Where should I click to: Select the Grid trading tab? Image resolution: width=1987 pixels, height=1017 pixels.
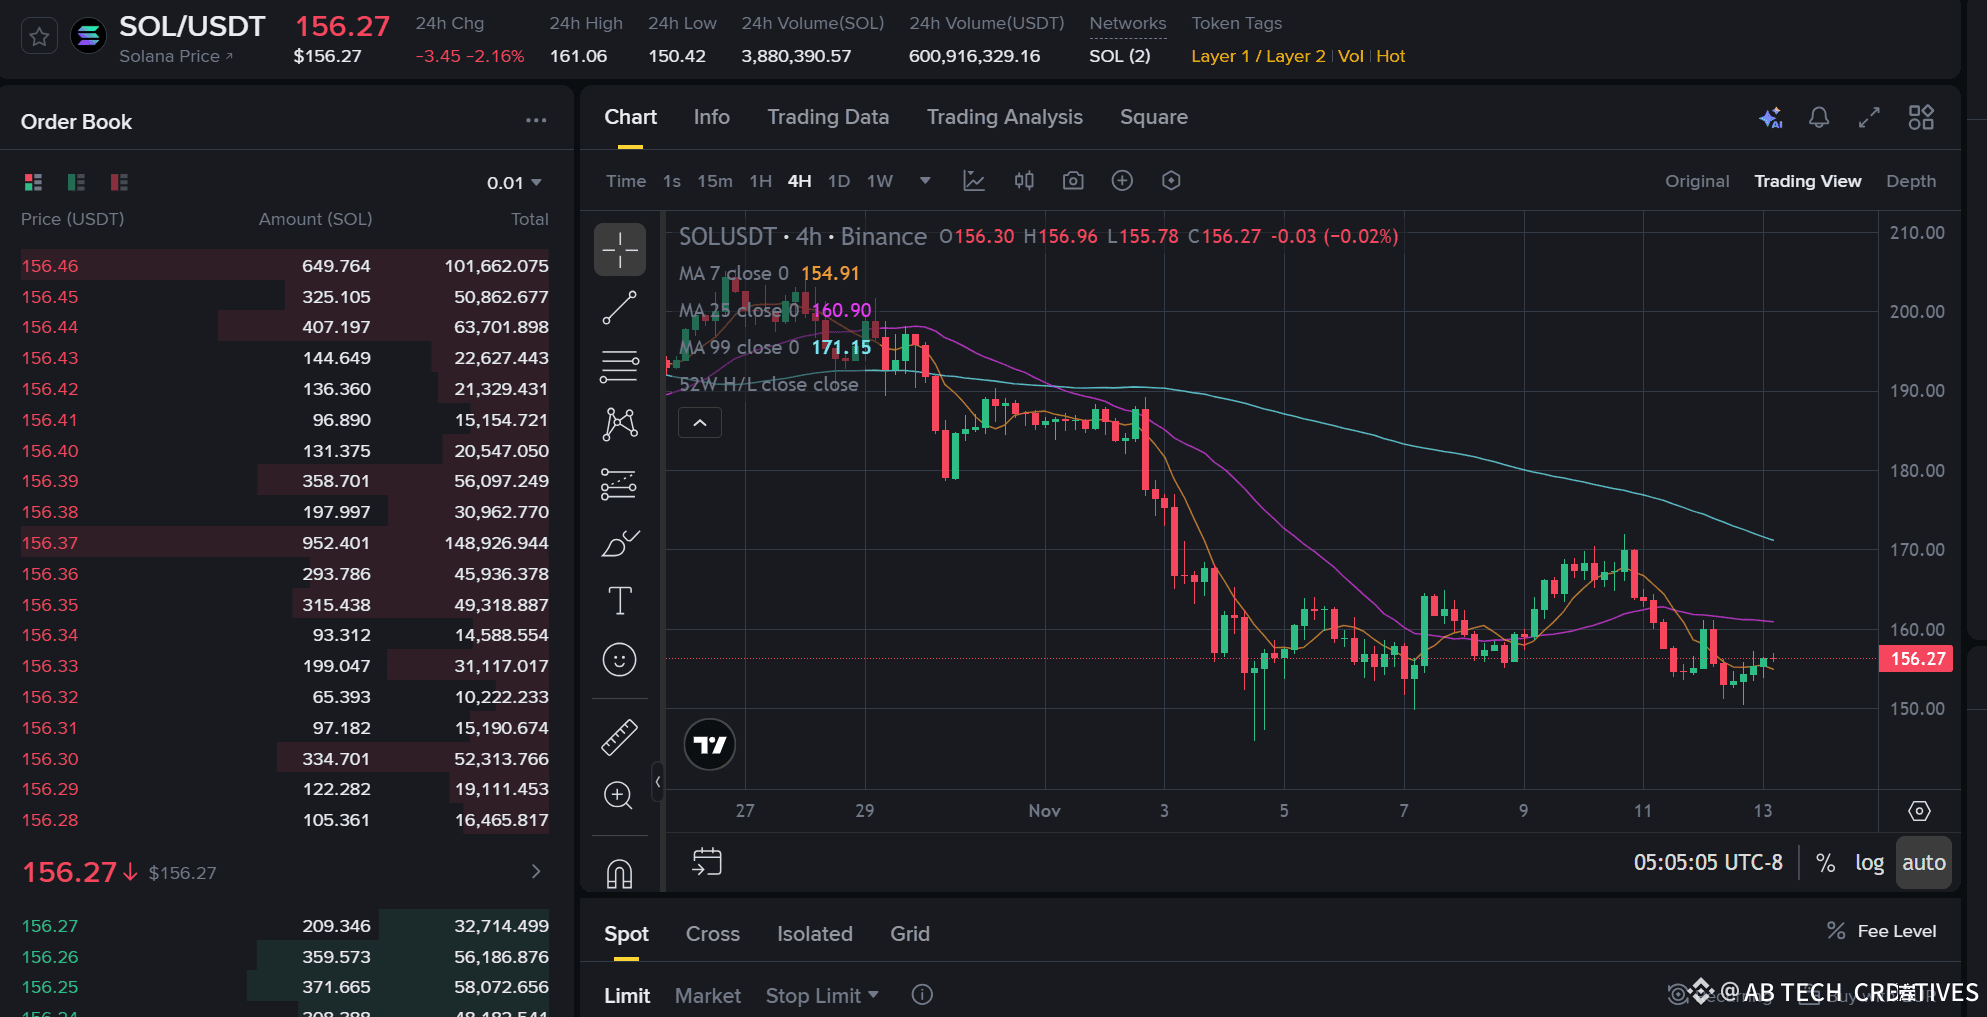tap(910, 934)
